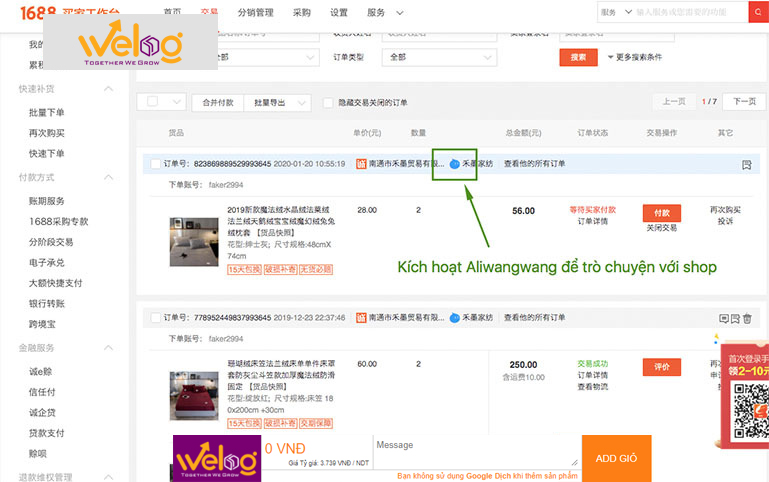The height and width of the screenshot is (482, 769).
Task: Focus the top bar service search field
Action: pyautogui.click(x=692, y=12)
